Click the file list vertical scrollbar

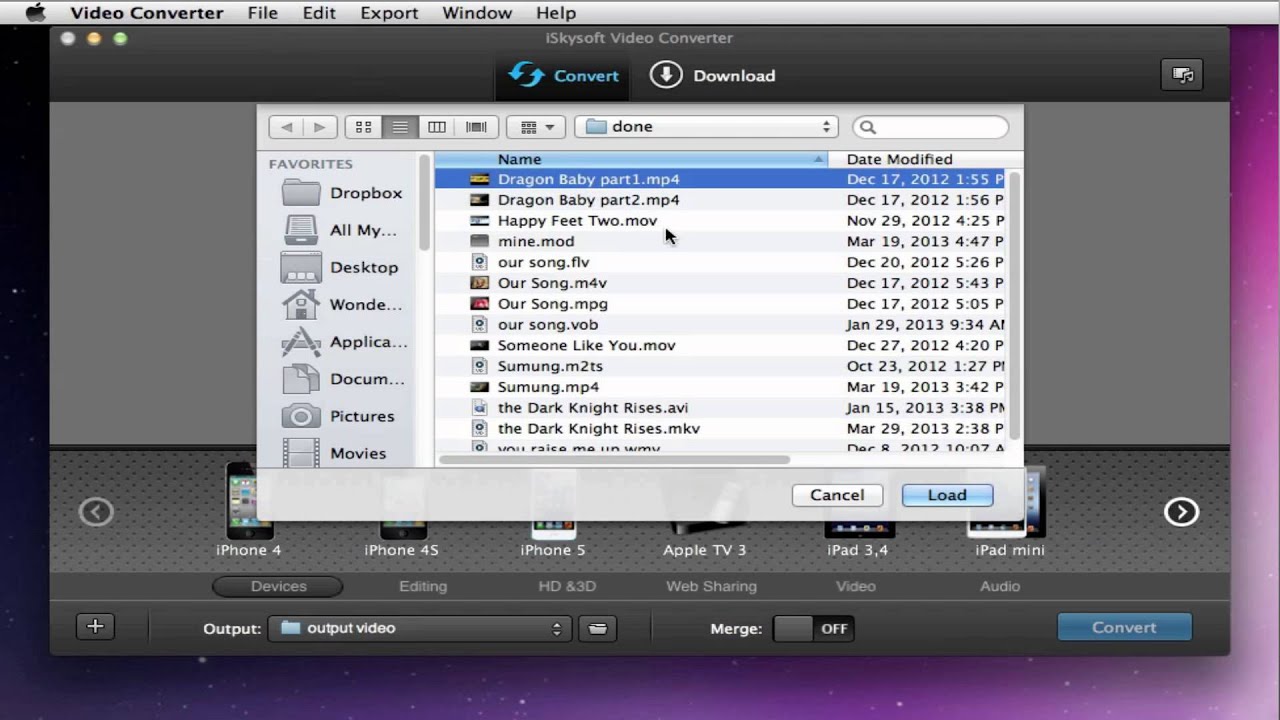click(1014, 305)
